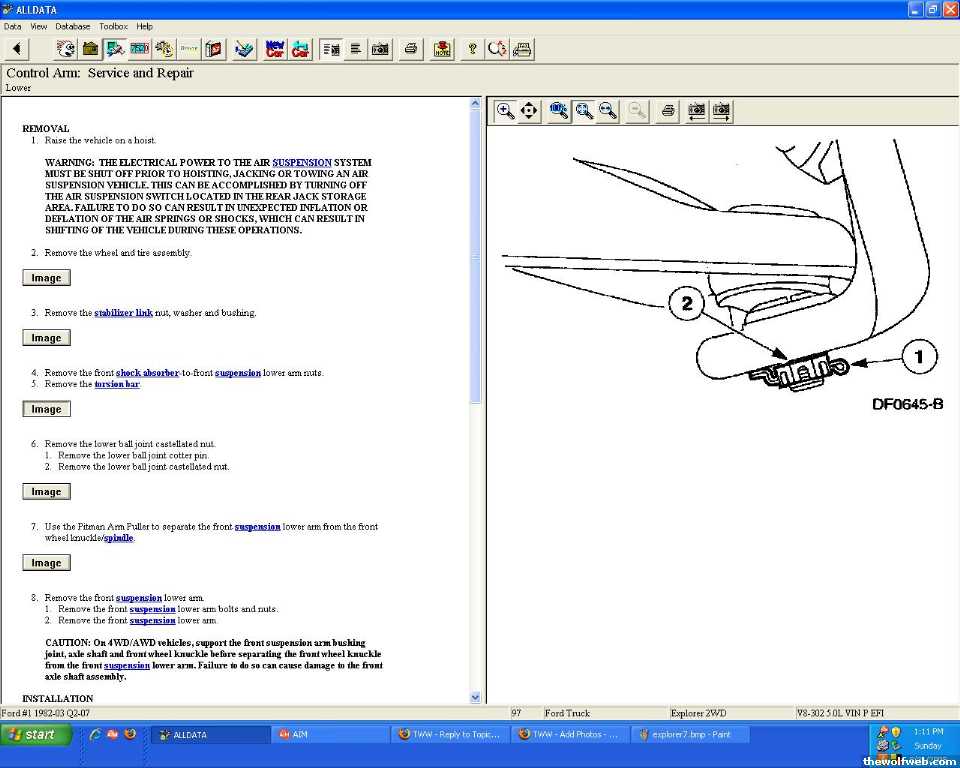This screenshot has height=768, width=960.
Task: Open the stabilizer link hyperlink
Action: click(x=123, y=313)
